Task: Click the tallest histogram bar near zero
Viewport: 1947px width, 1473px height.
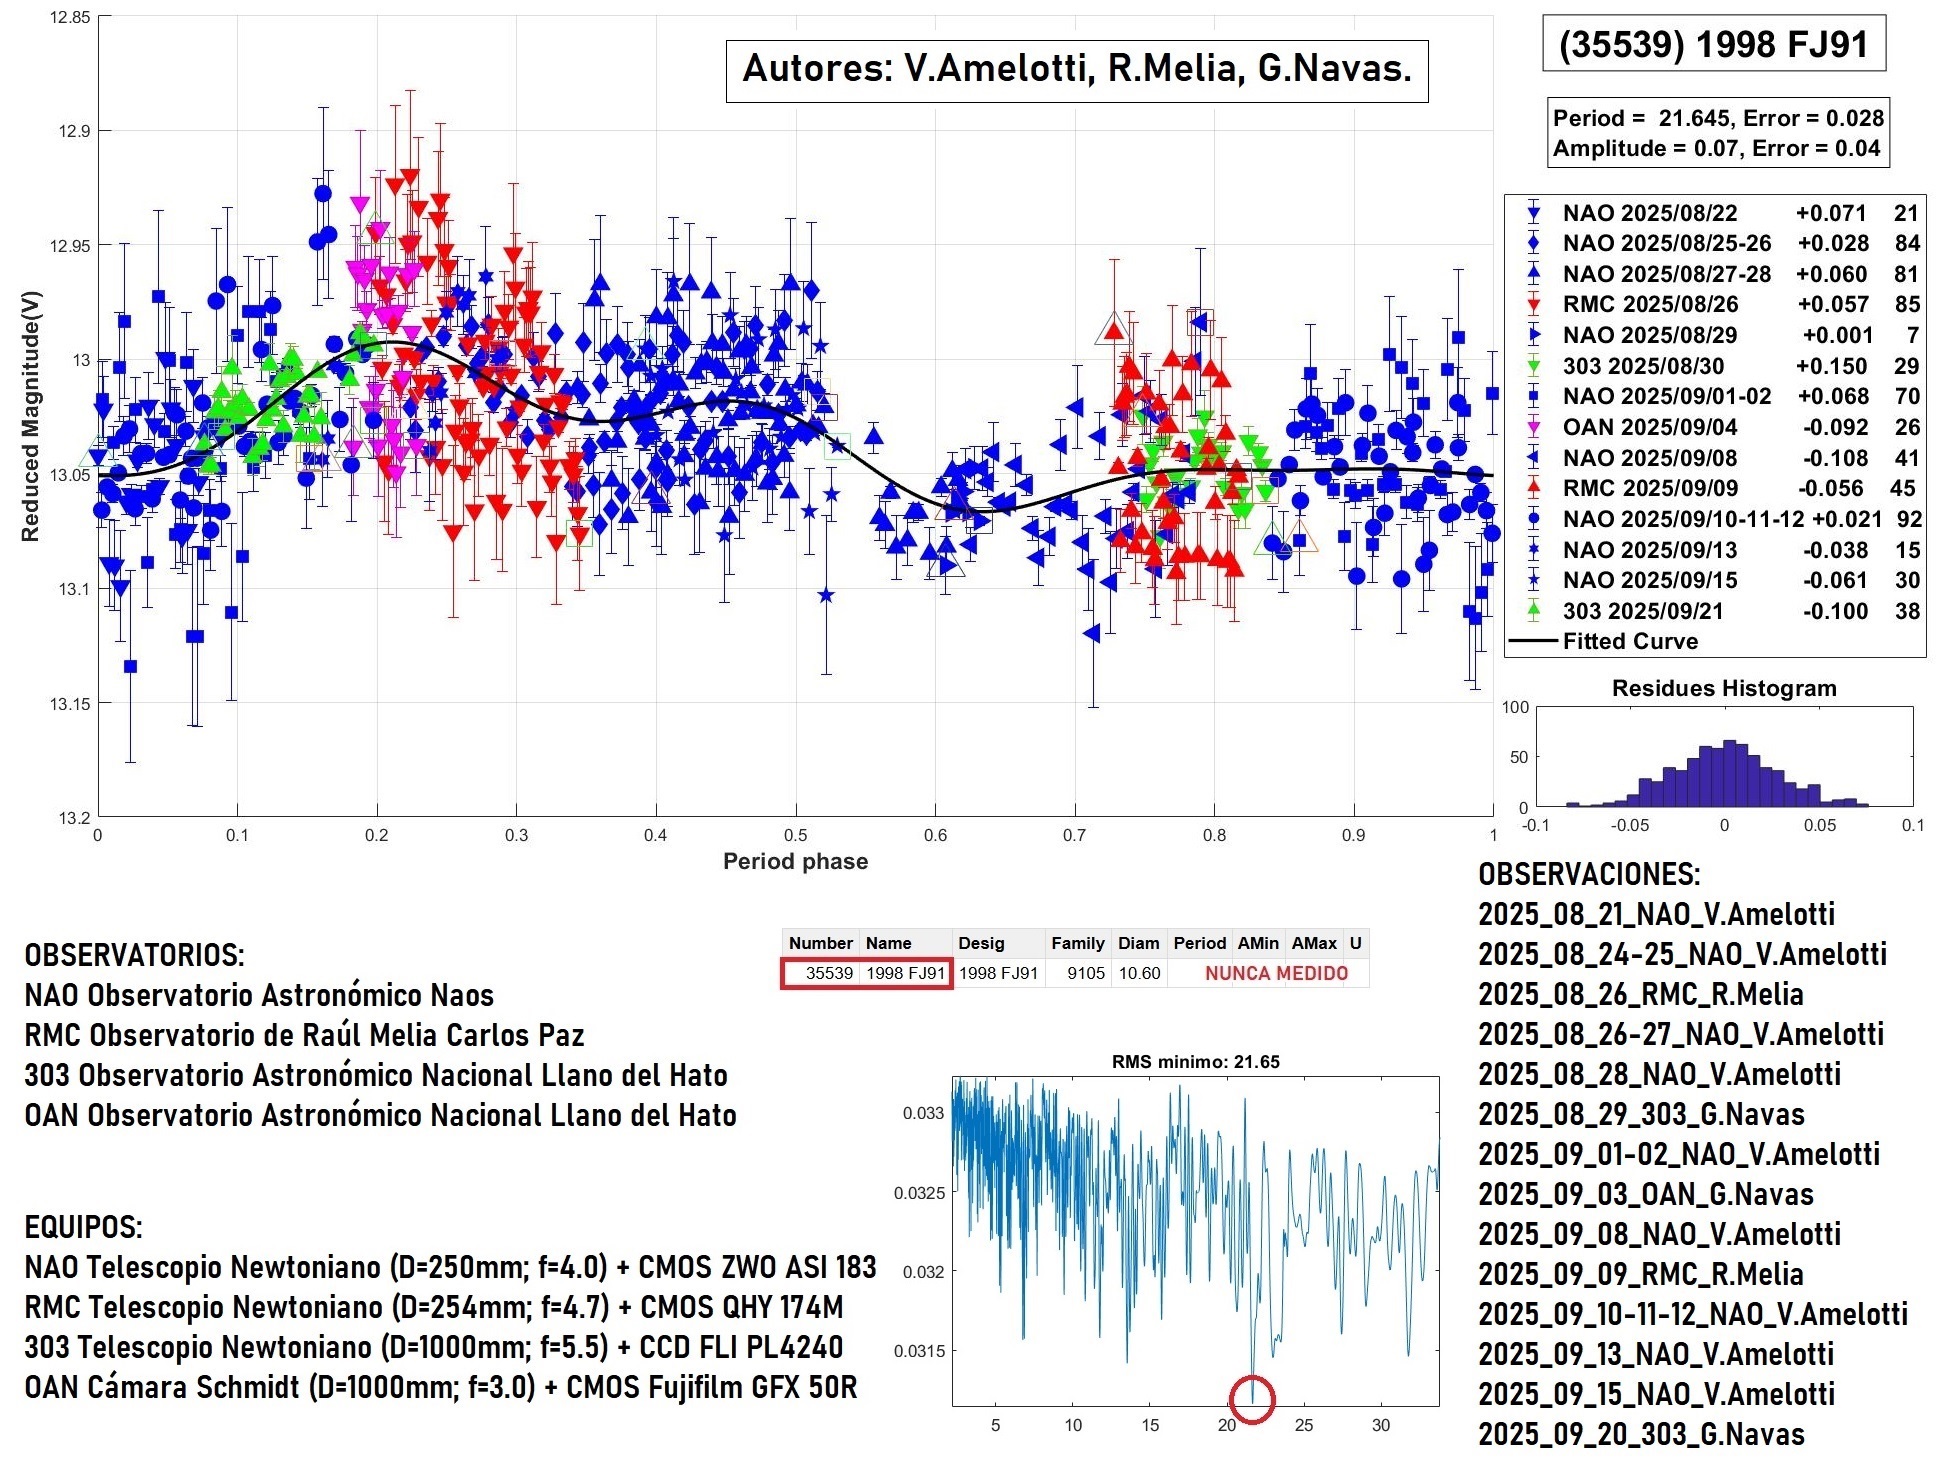Action: pos(1729,774)
